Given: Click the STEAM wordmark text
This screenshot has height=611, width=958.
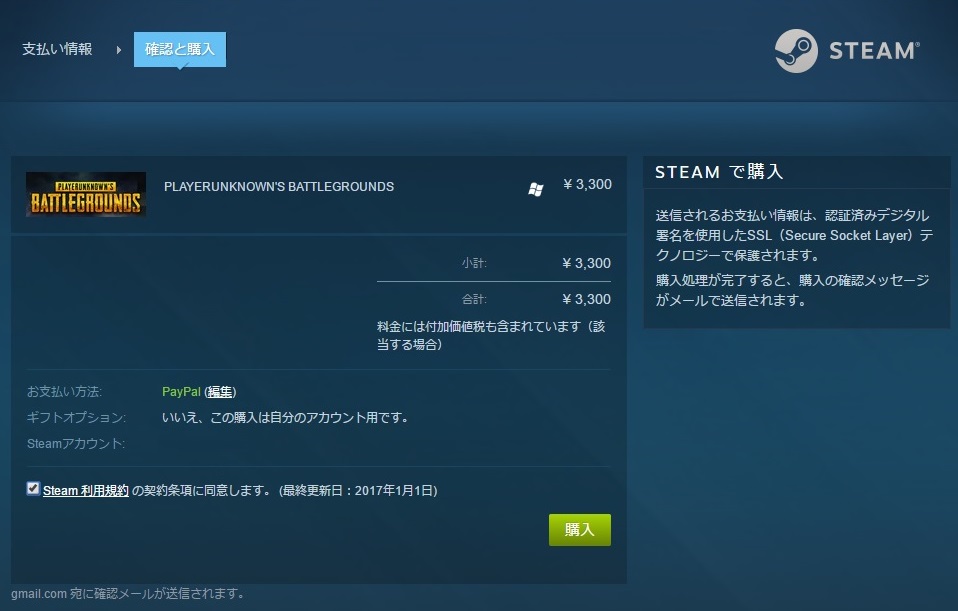Looking at the screenshot, I should pyautogui.click(x=874, y=51).
